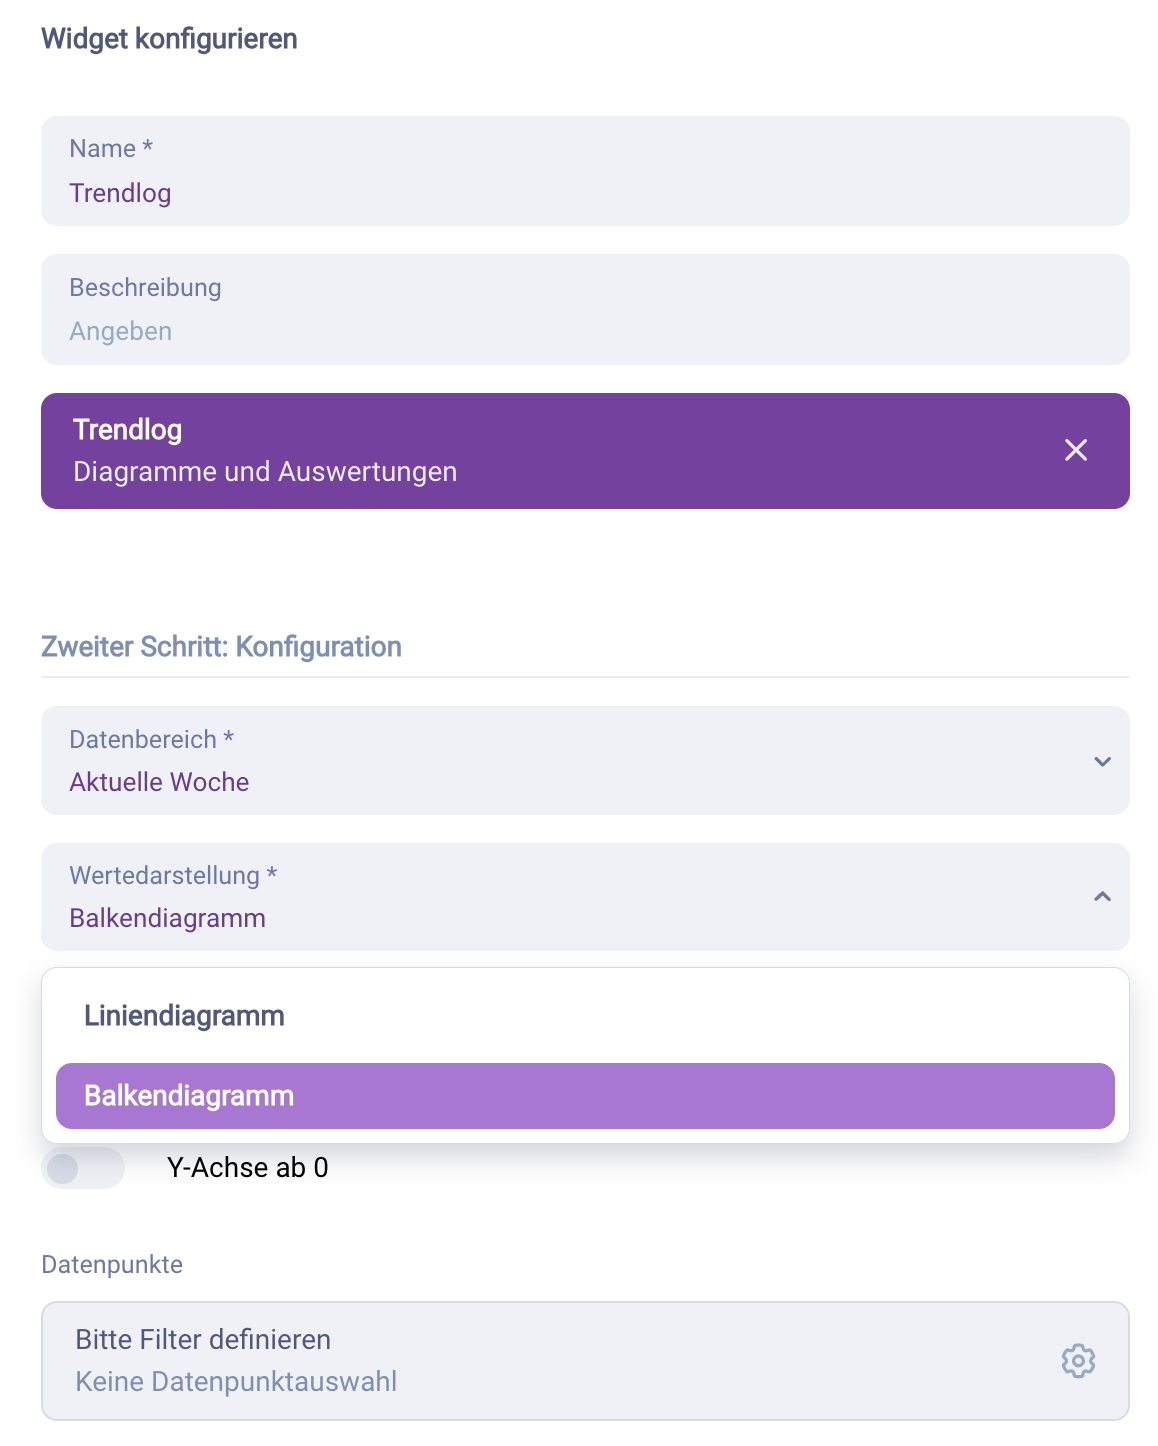
Task: Click the Zweiter Schritt: Konfiguration heading
Action: click(x=221, y=647)
